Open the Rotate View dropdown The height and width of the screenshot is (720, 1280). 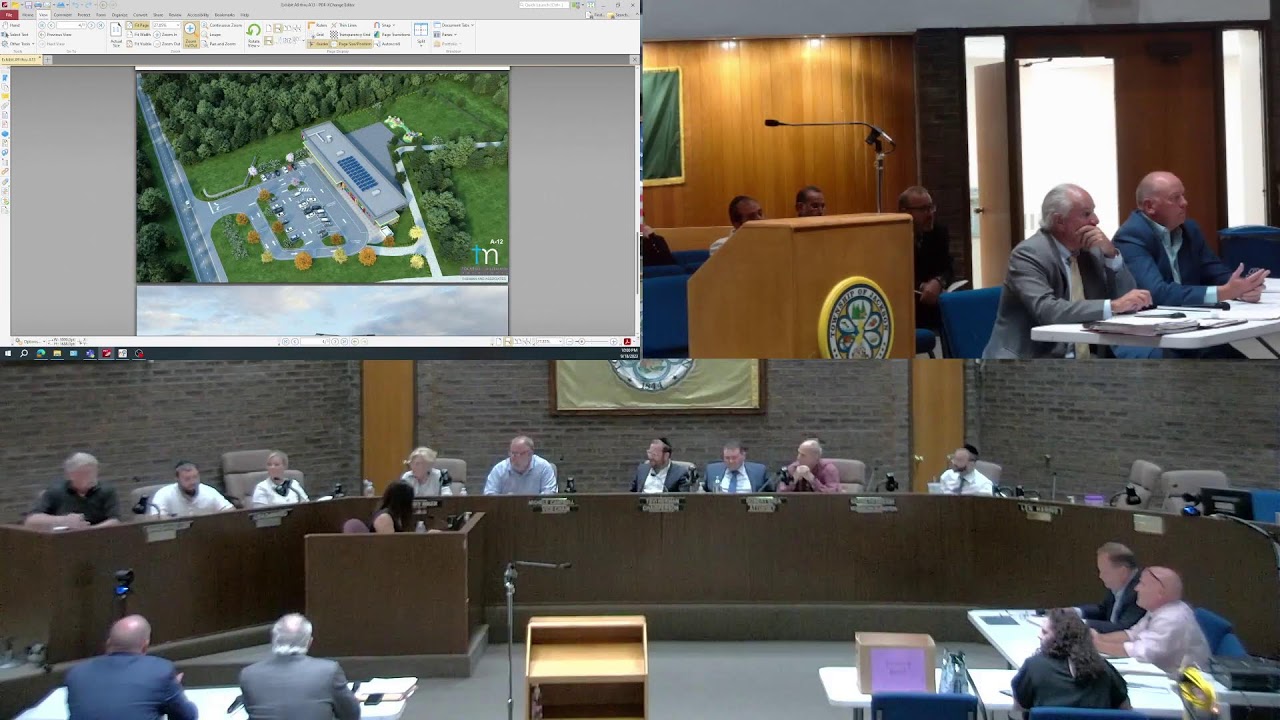tap(253, 35)
